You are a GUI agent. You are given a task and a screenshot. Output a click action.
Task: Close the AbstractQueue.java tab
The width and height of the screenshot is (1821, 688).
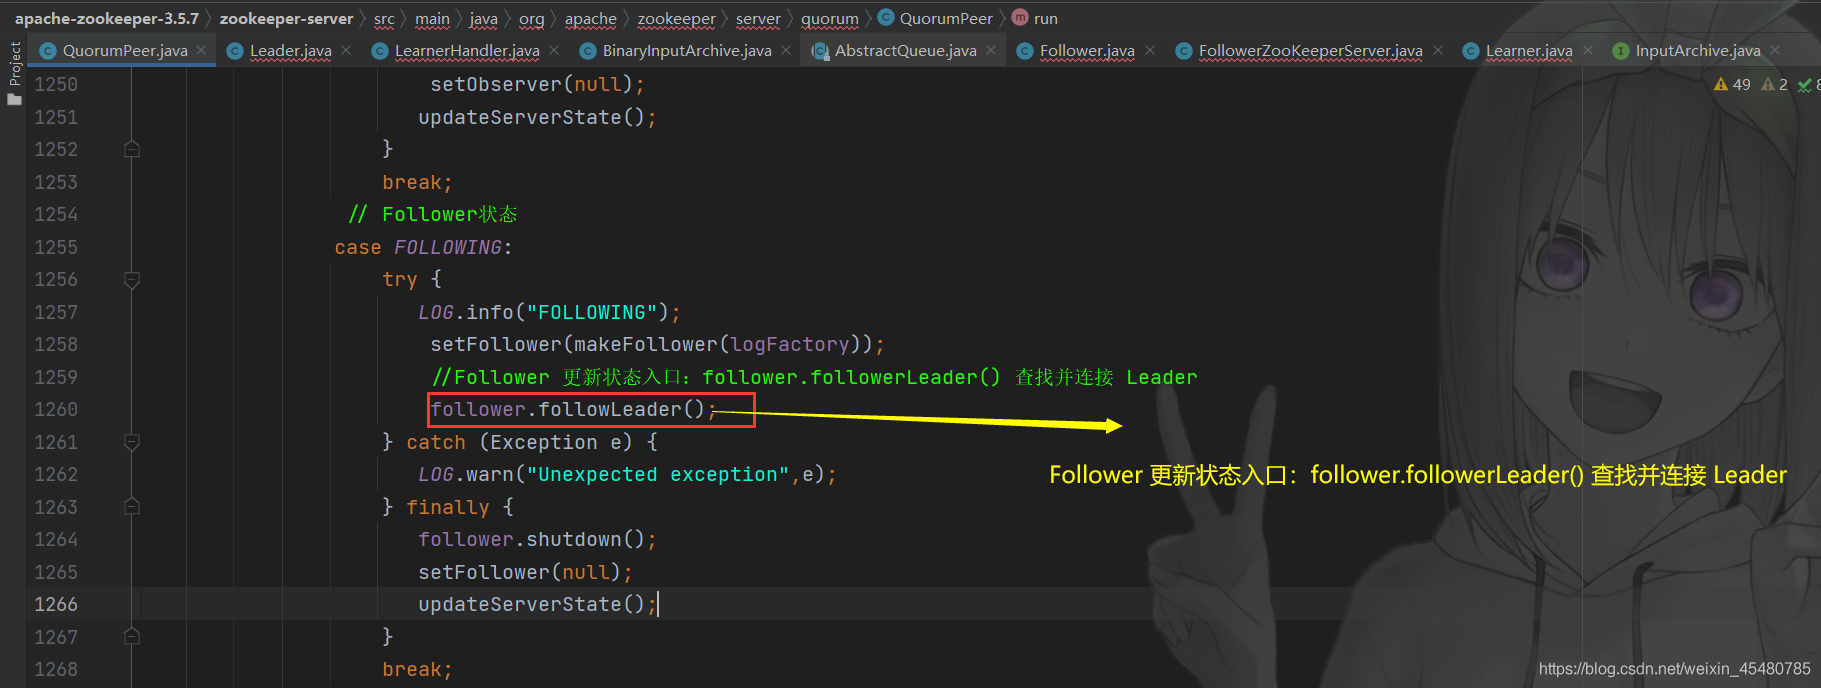pyautogui.click(x=991, y=50)
